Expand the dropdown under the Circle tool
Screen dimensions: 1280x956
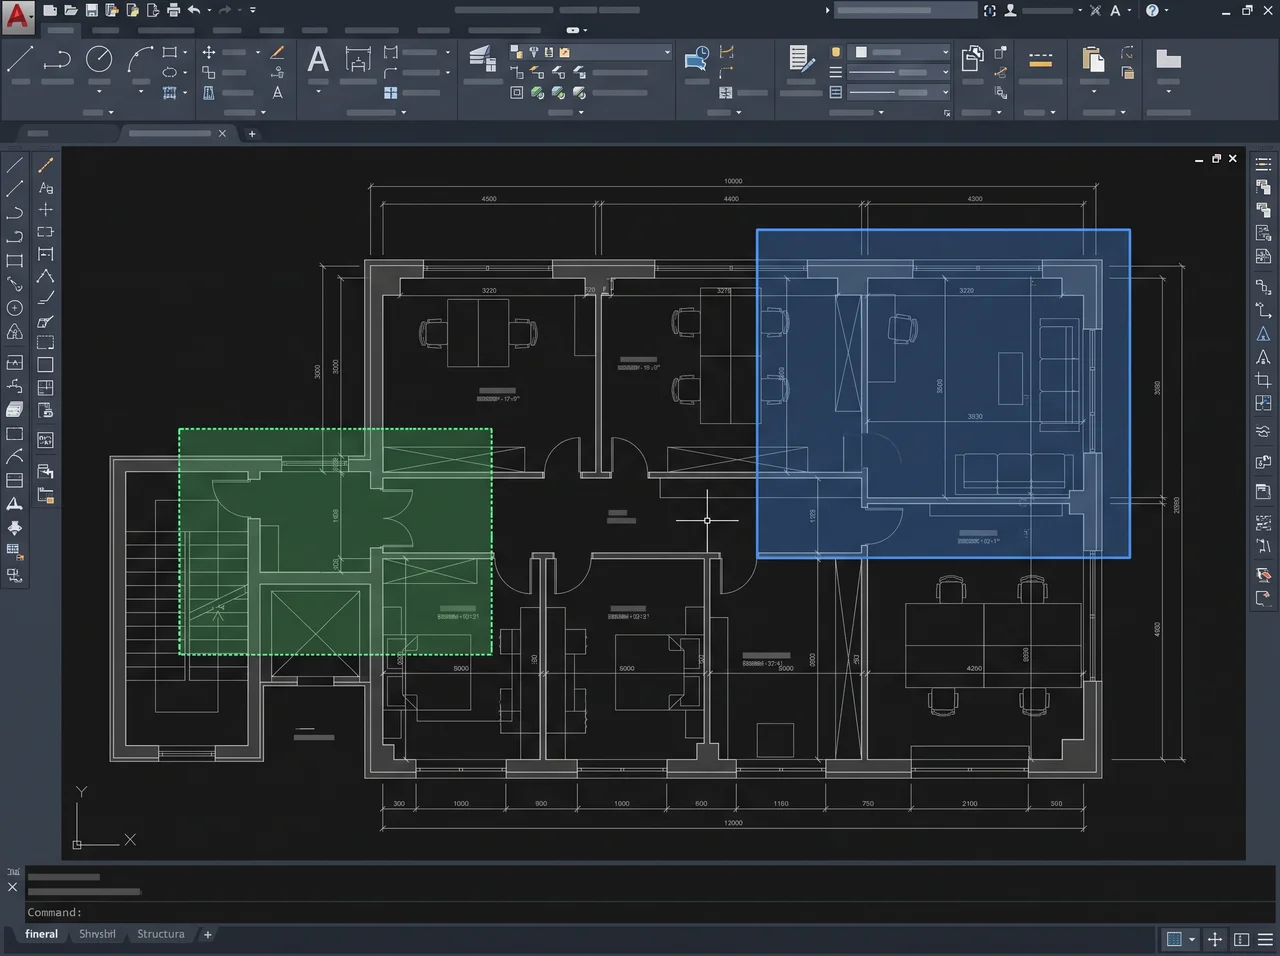[x=99, y=92]
